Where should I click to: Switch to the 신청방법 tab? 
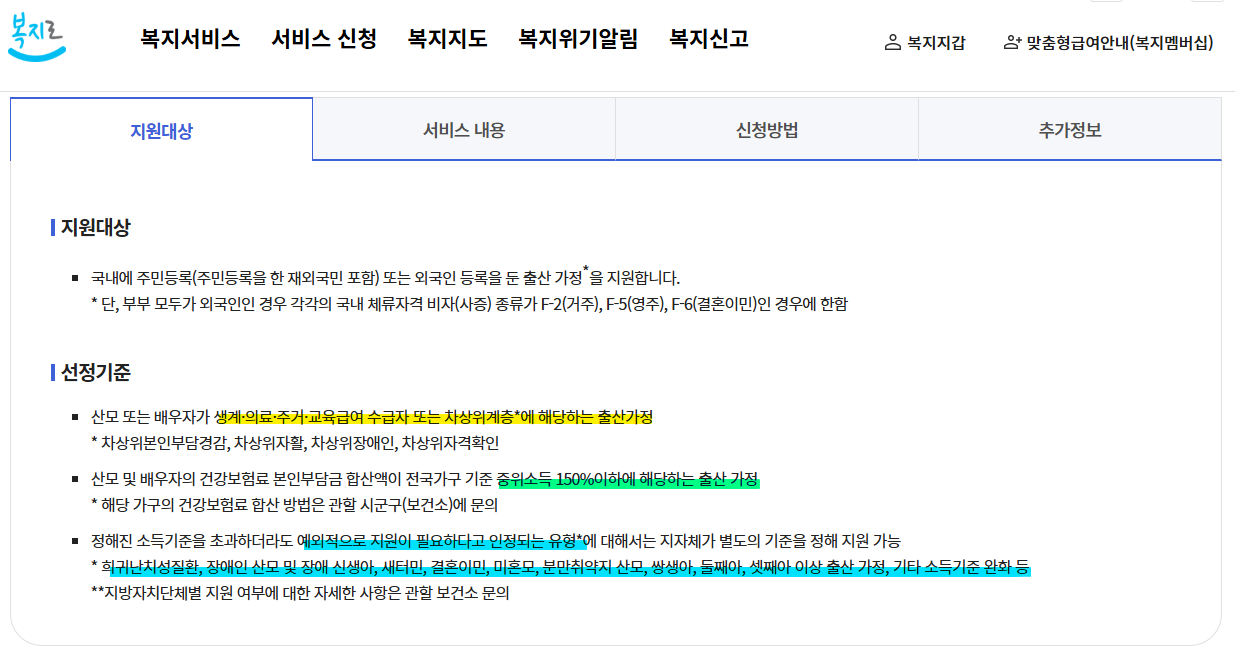[x=767, y=130]
